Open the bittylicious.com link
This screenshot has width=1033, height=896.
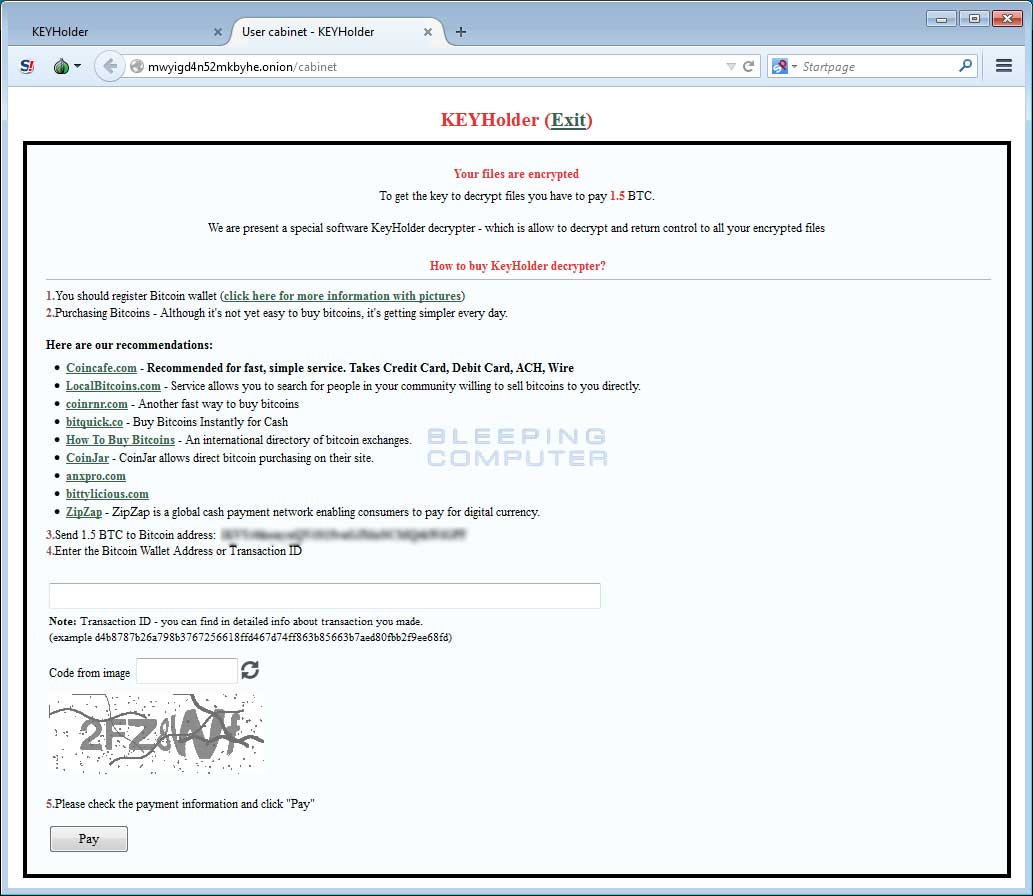pyautogui.click(x=107, y=493)
